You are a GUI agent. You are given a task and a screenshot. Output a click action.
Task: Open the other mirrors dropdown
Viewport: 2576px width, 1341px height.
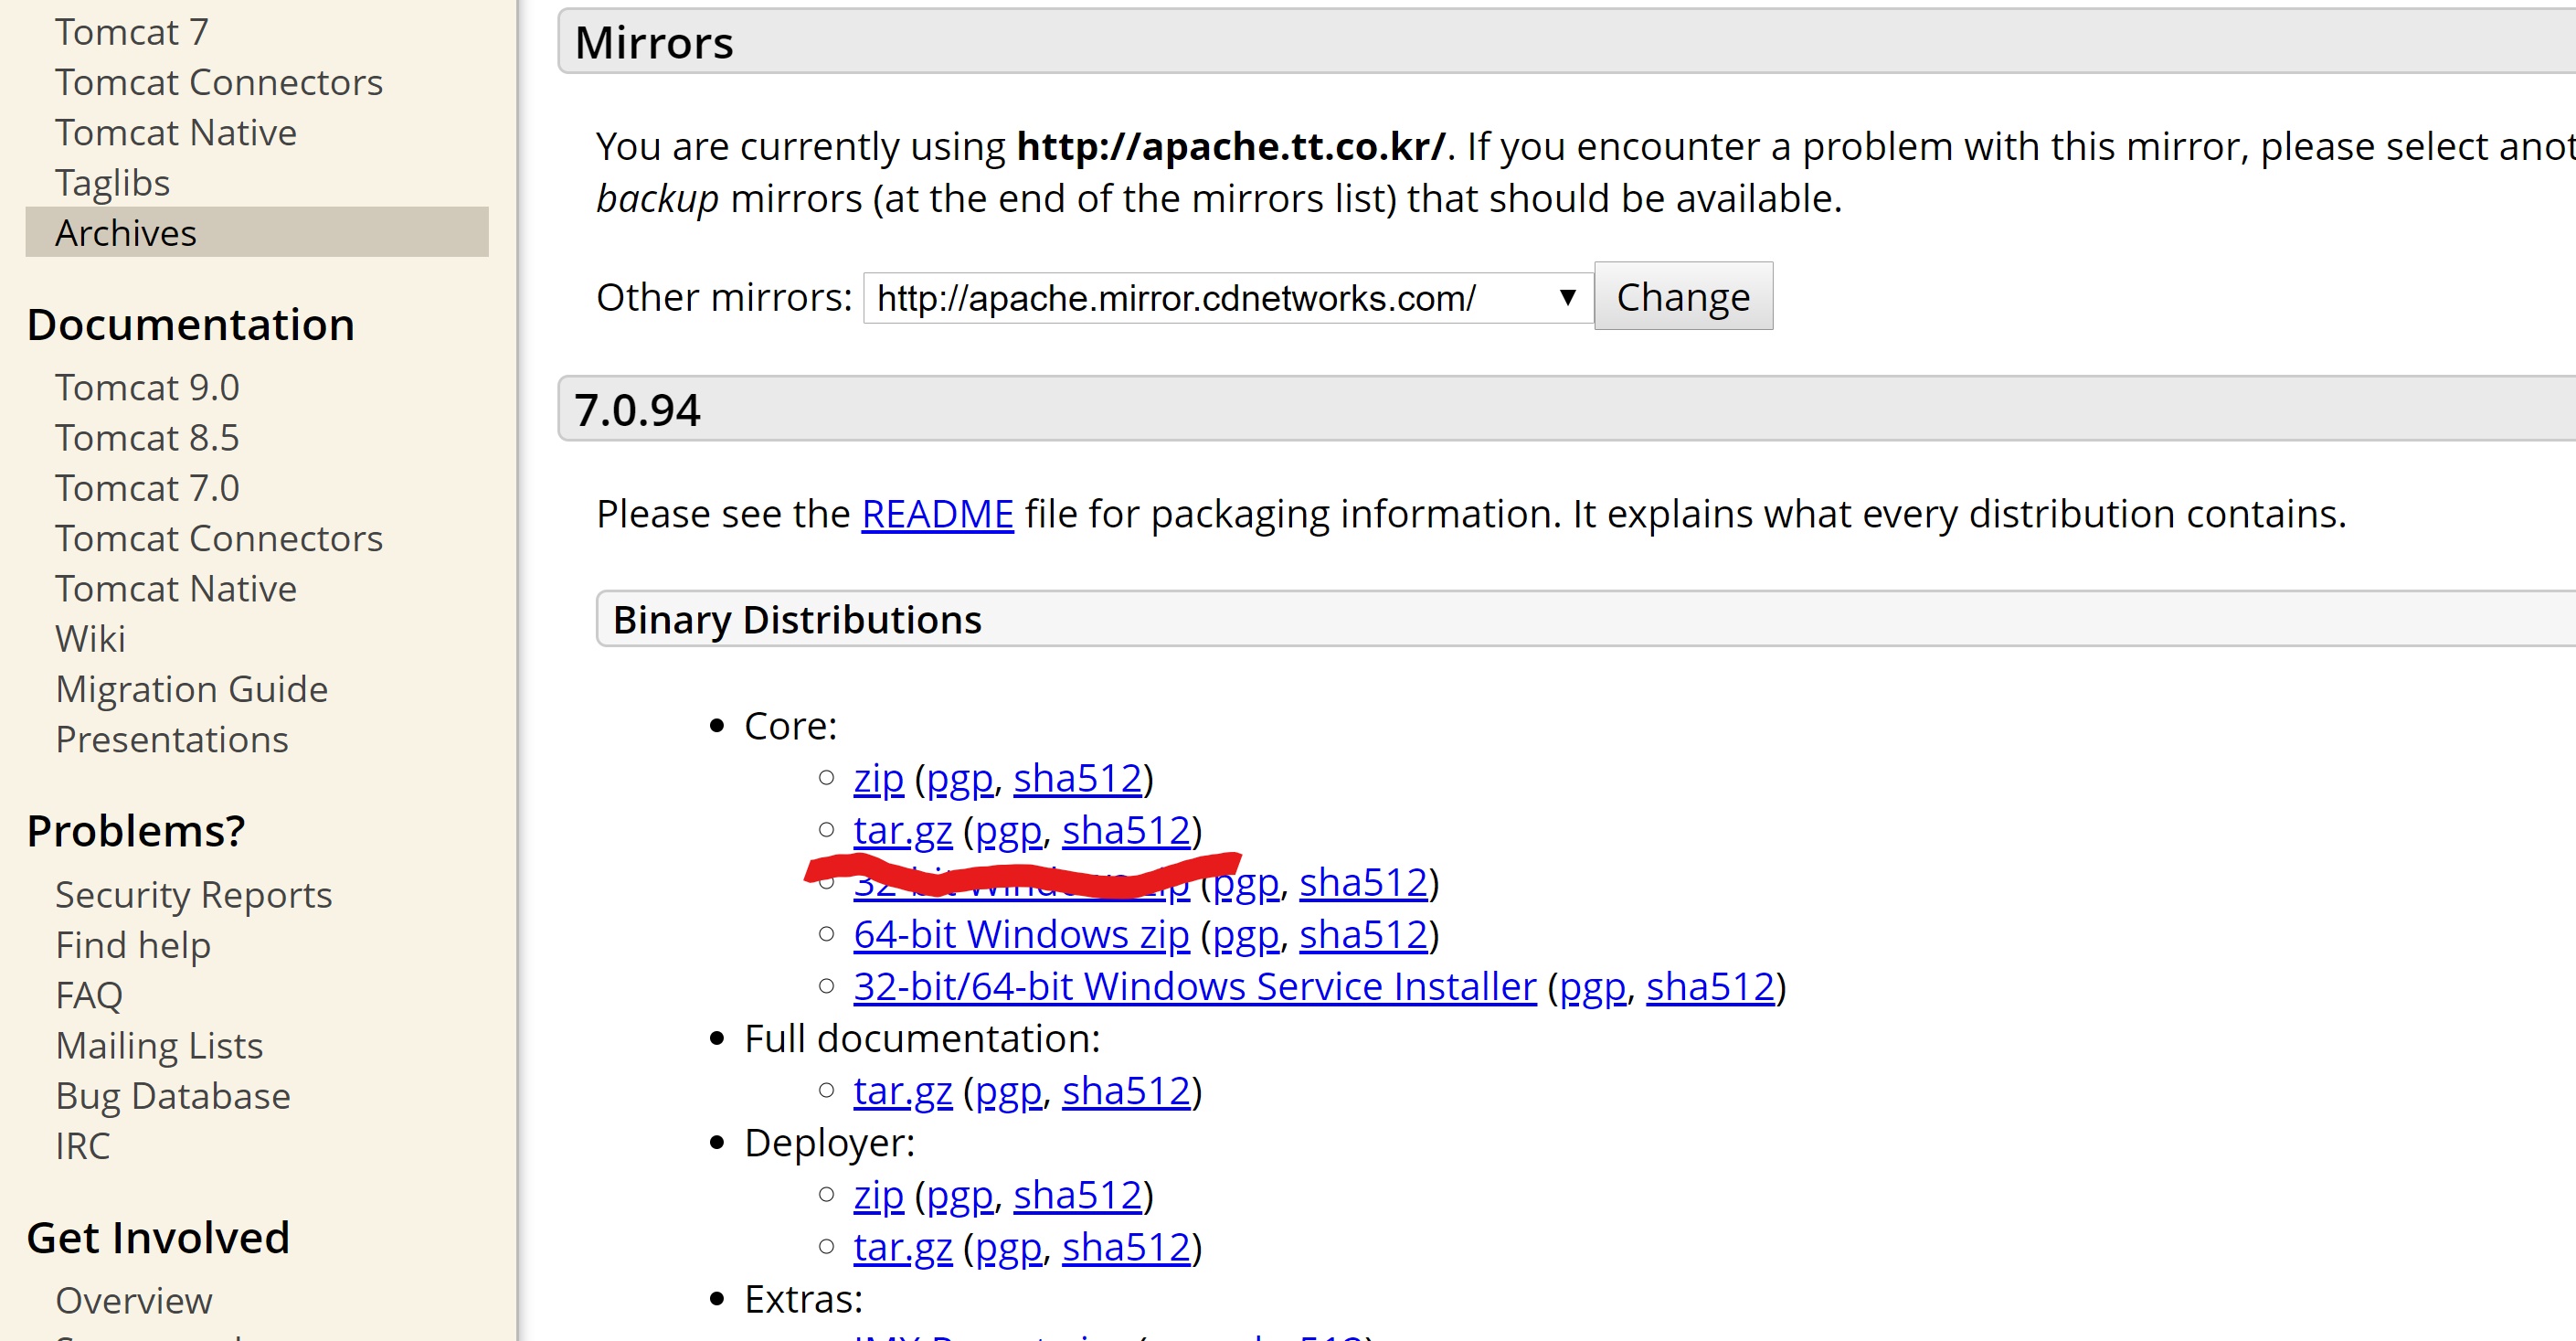click(x=1227, y=298)
